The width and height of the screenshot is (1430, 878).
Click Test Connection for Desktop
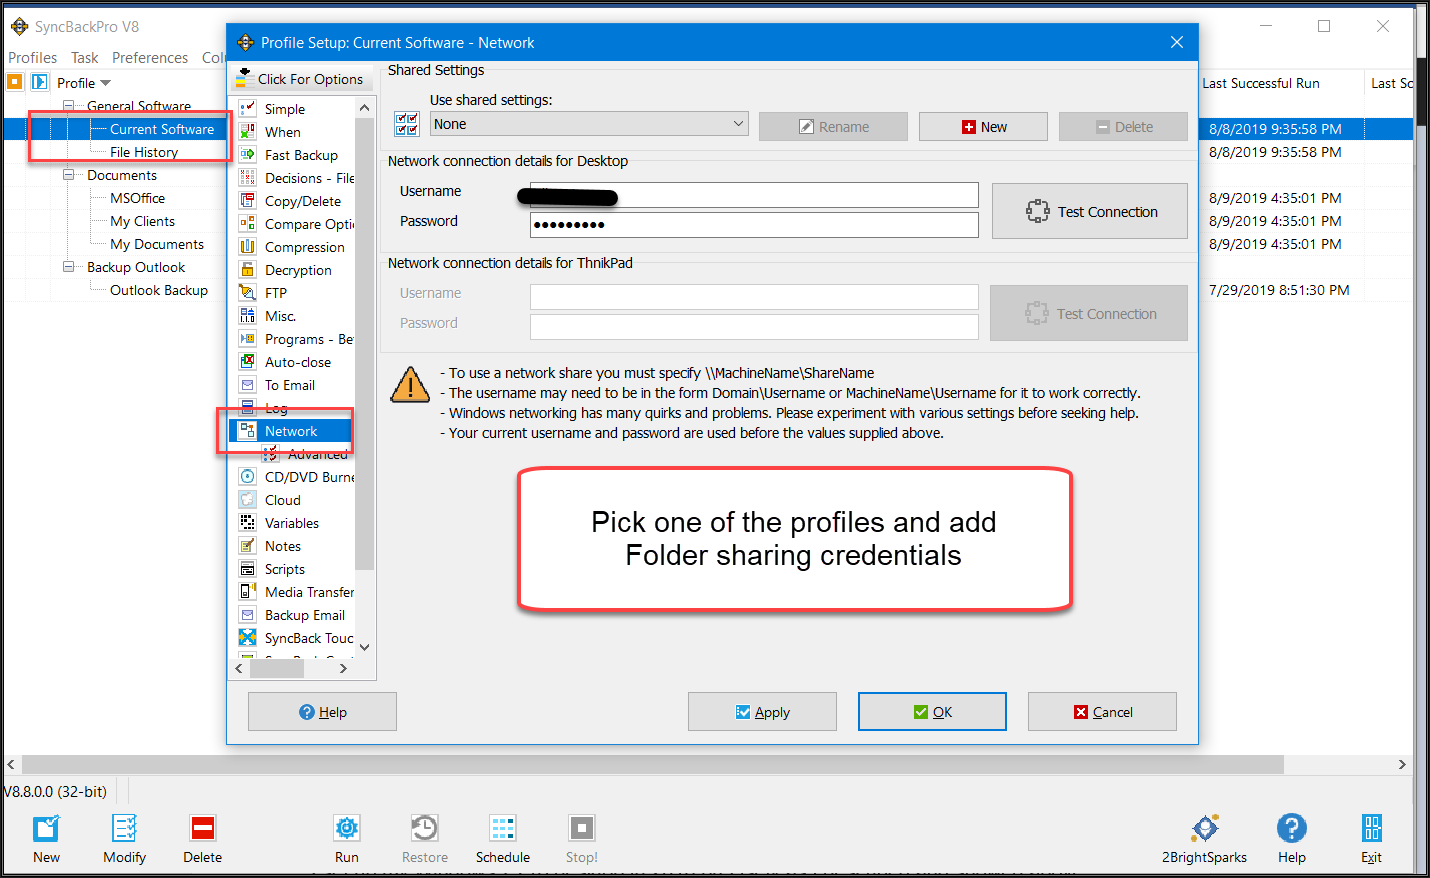(x=1090, y=211)
